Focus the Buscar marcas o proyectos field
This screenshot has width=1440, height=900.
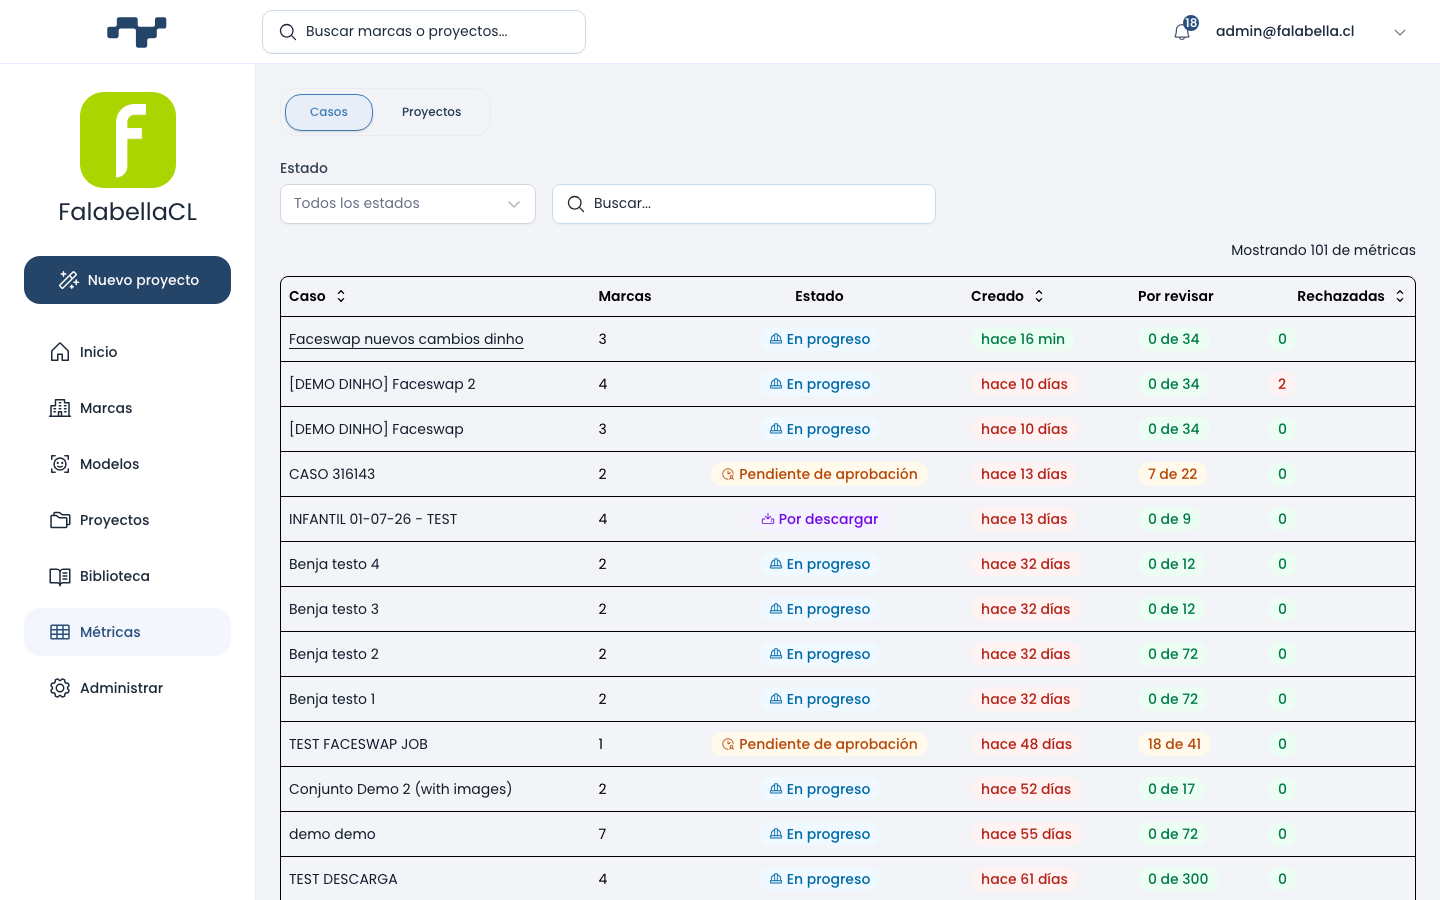(424, 32)
